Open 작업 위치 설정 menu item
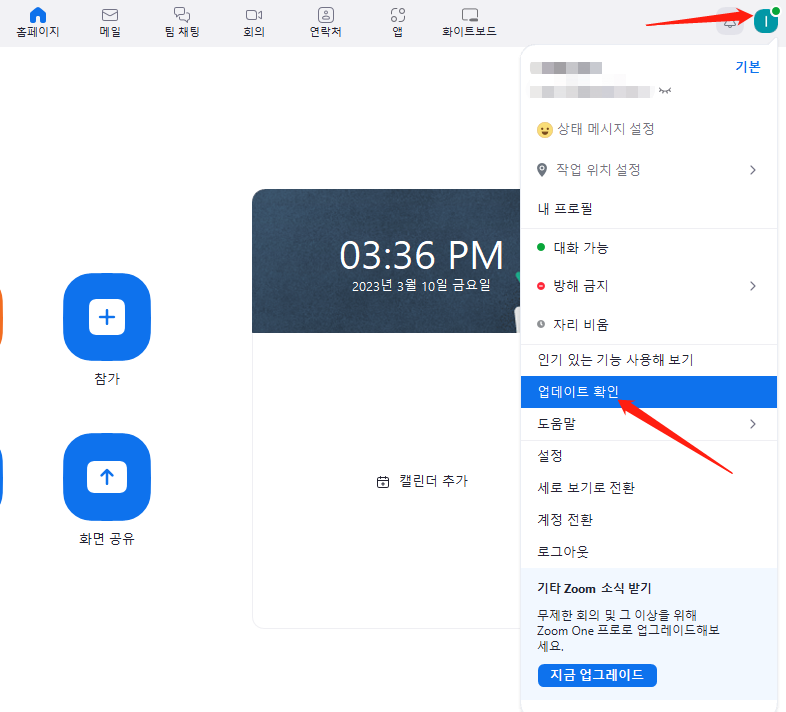This screenshot has height=712, width=786. [649, 170]
